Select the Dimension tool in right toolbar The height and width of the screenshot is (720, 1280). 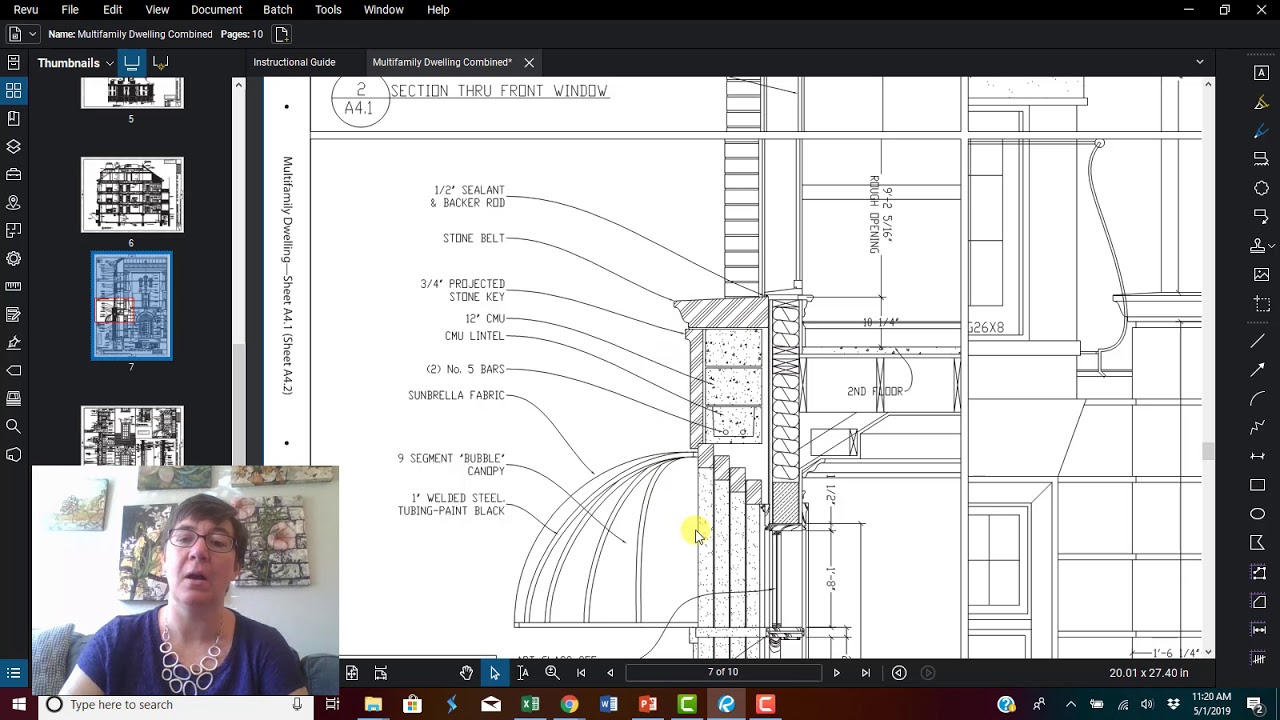tap(1258, 456)
